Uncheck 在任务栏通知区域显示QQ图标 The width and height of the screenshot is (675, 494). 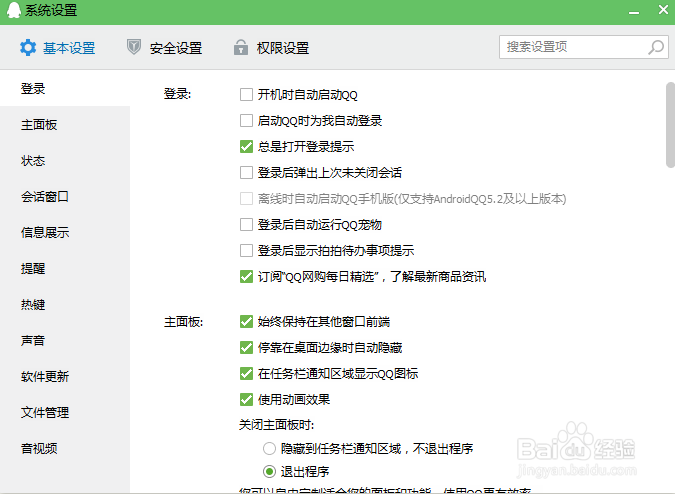click(x=246, y=374)
